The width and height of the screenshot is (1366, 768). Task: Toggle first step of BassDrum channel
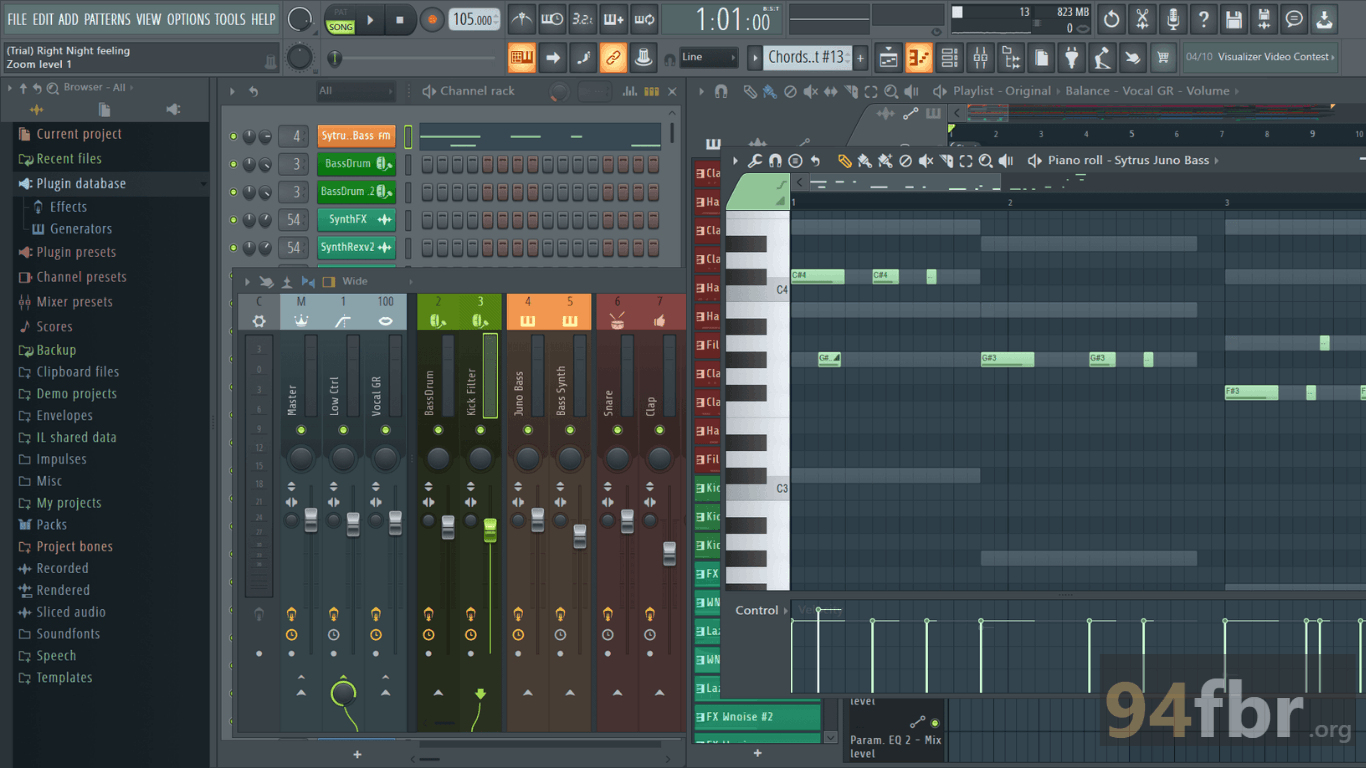(427, 164)
